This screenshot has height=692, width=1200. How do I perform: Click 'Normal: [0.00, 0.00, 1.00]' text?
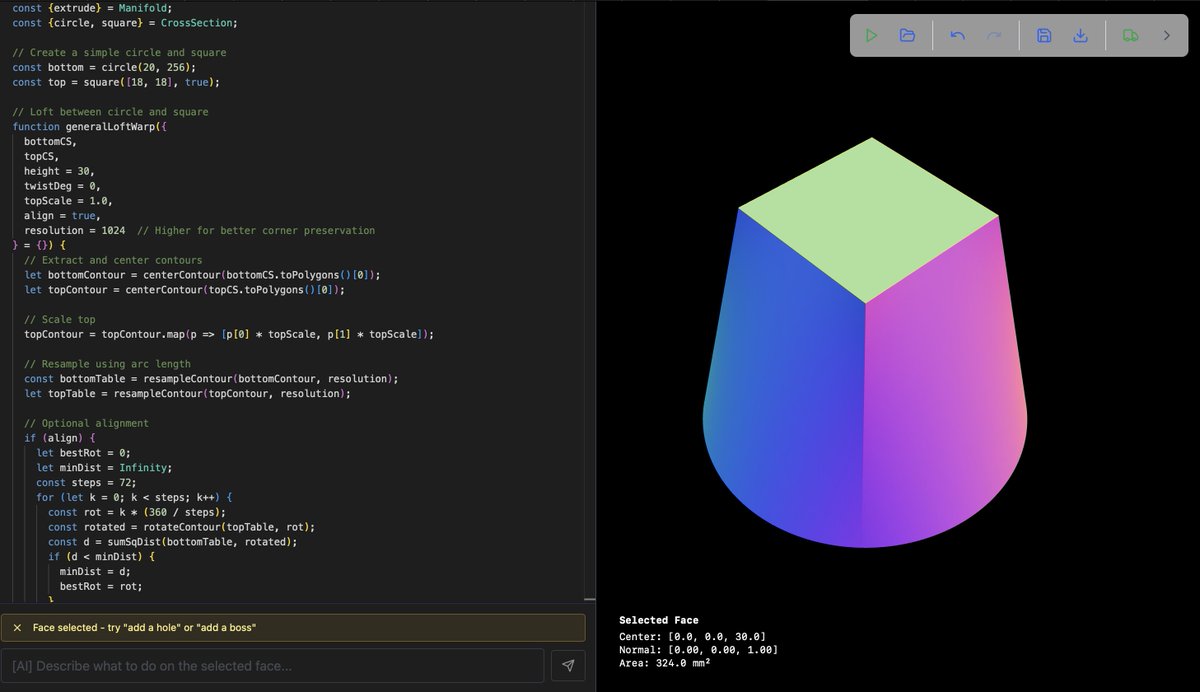point(698,650)
